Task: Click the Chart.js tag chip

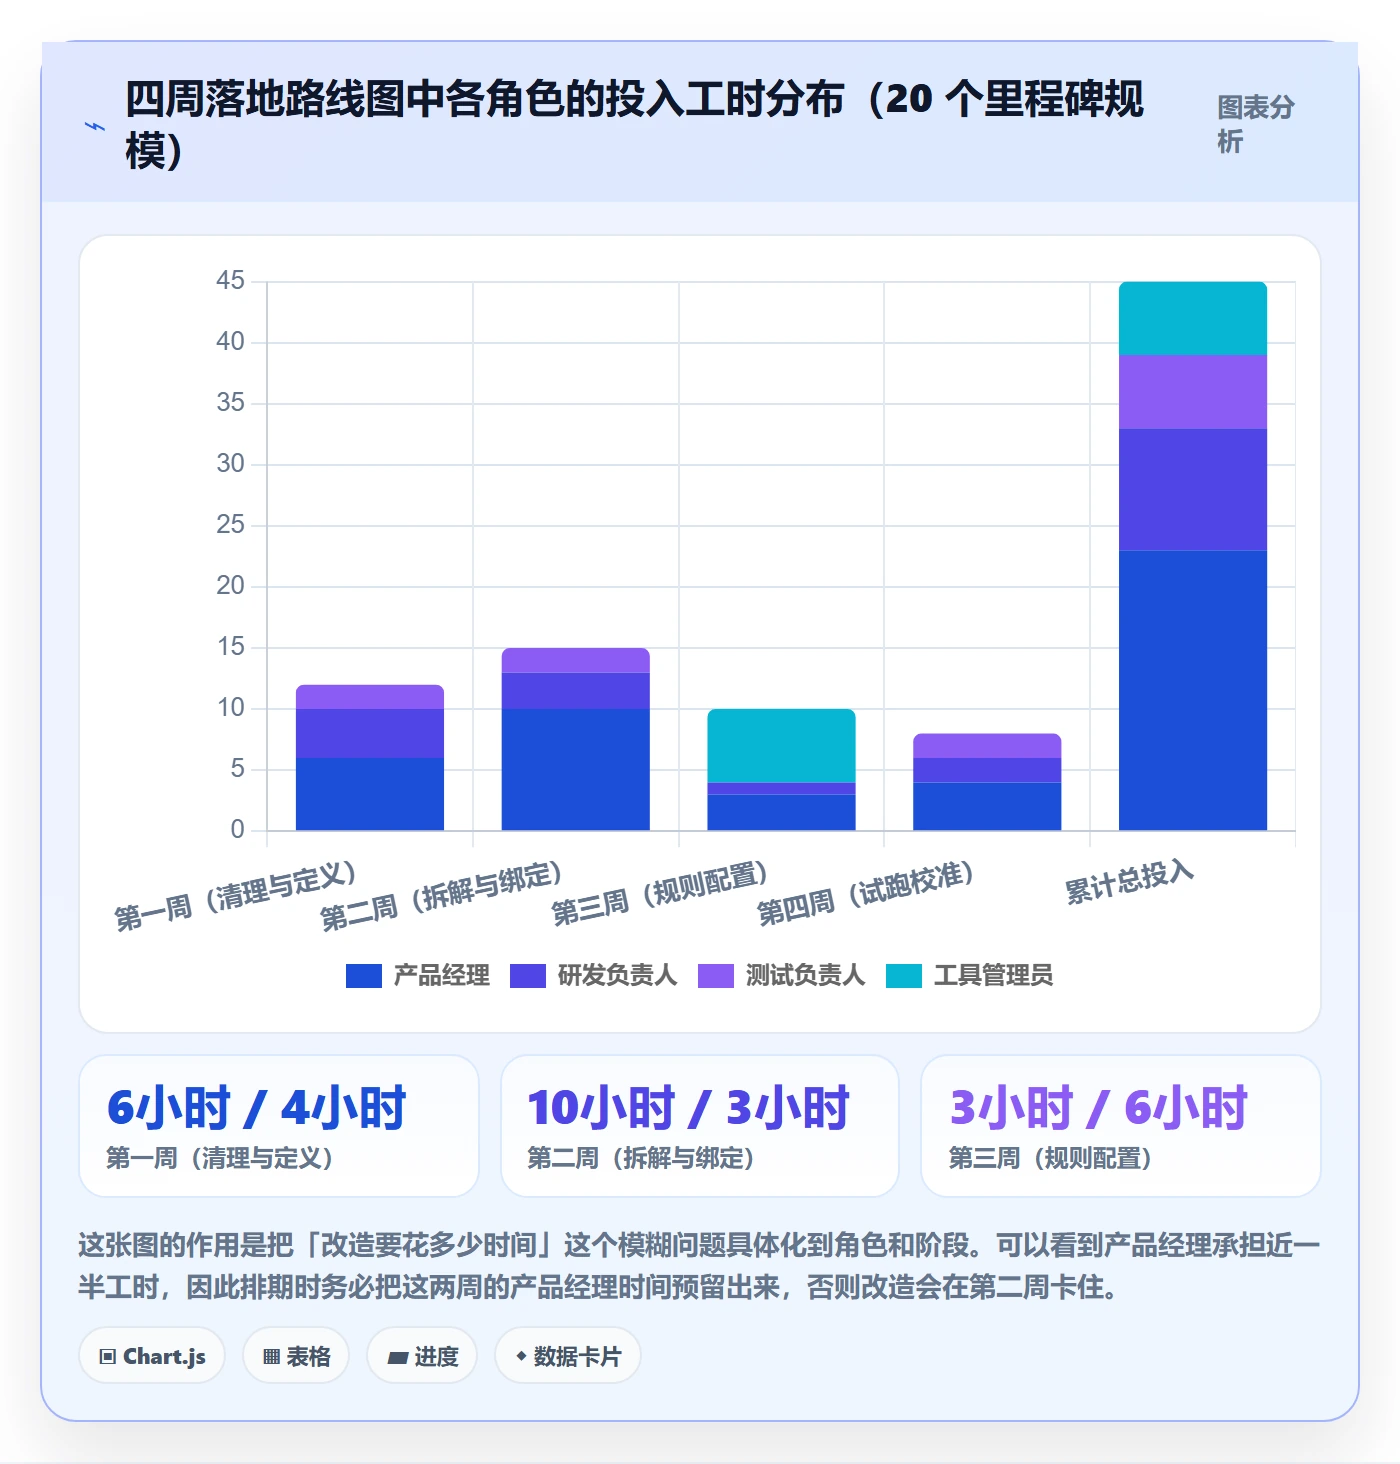Action: coord(152,1356)
